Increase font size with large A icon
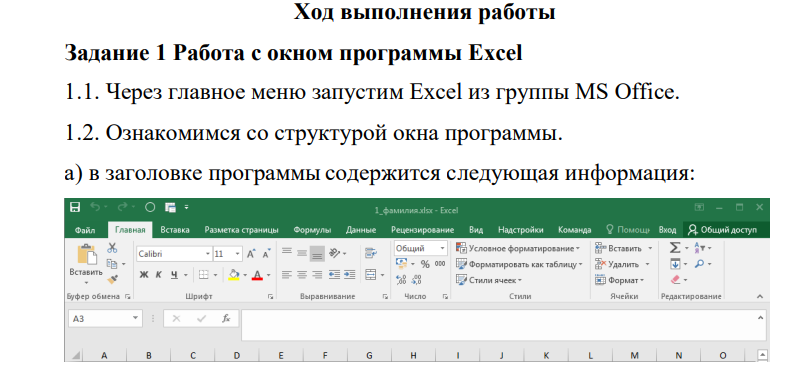792x369 pixels. [x=251, y=254]
